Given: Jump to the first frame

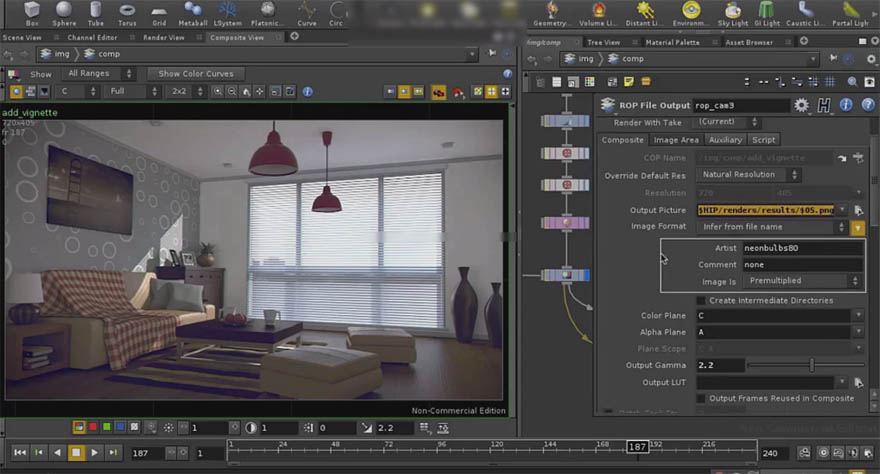Looking at the screenshot, I should click(20, 453).
